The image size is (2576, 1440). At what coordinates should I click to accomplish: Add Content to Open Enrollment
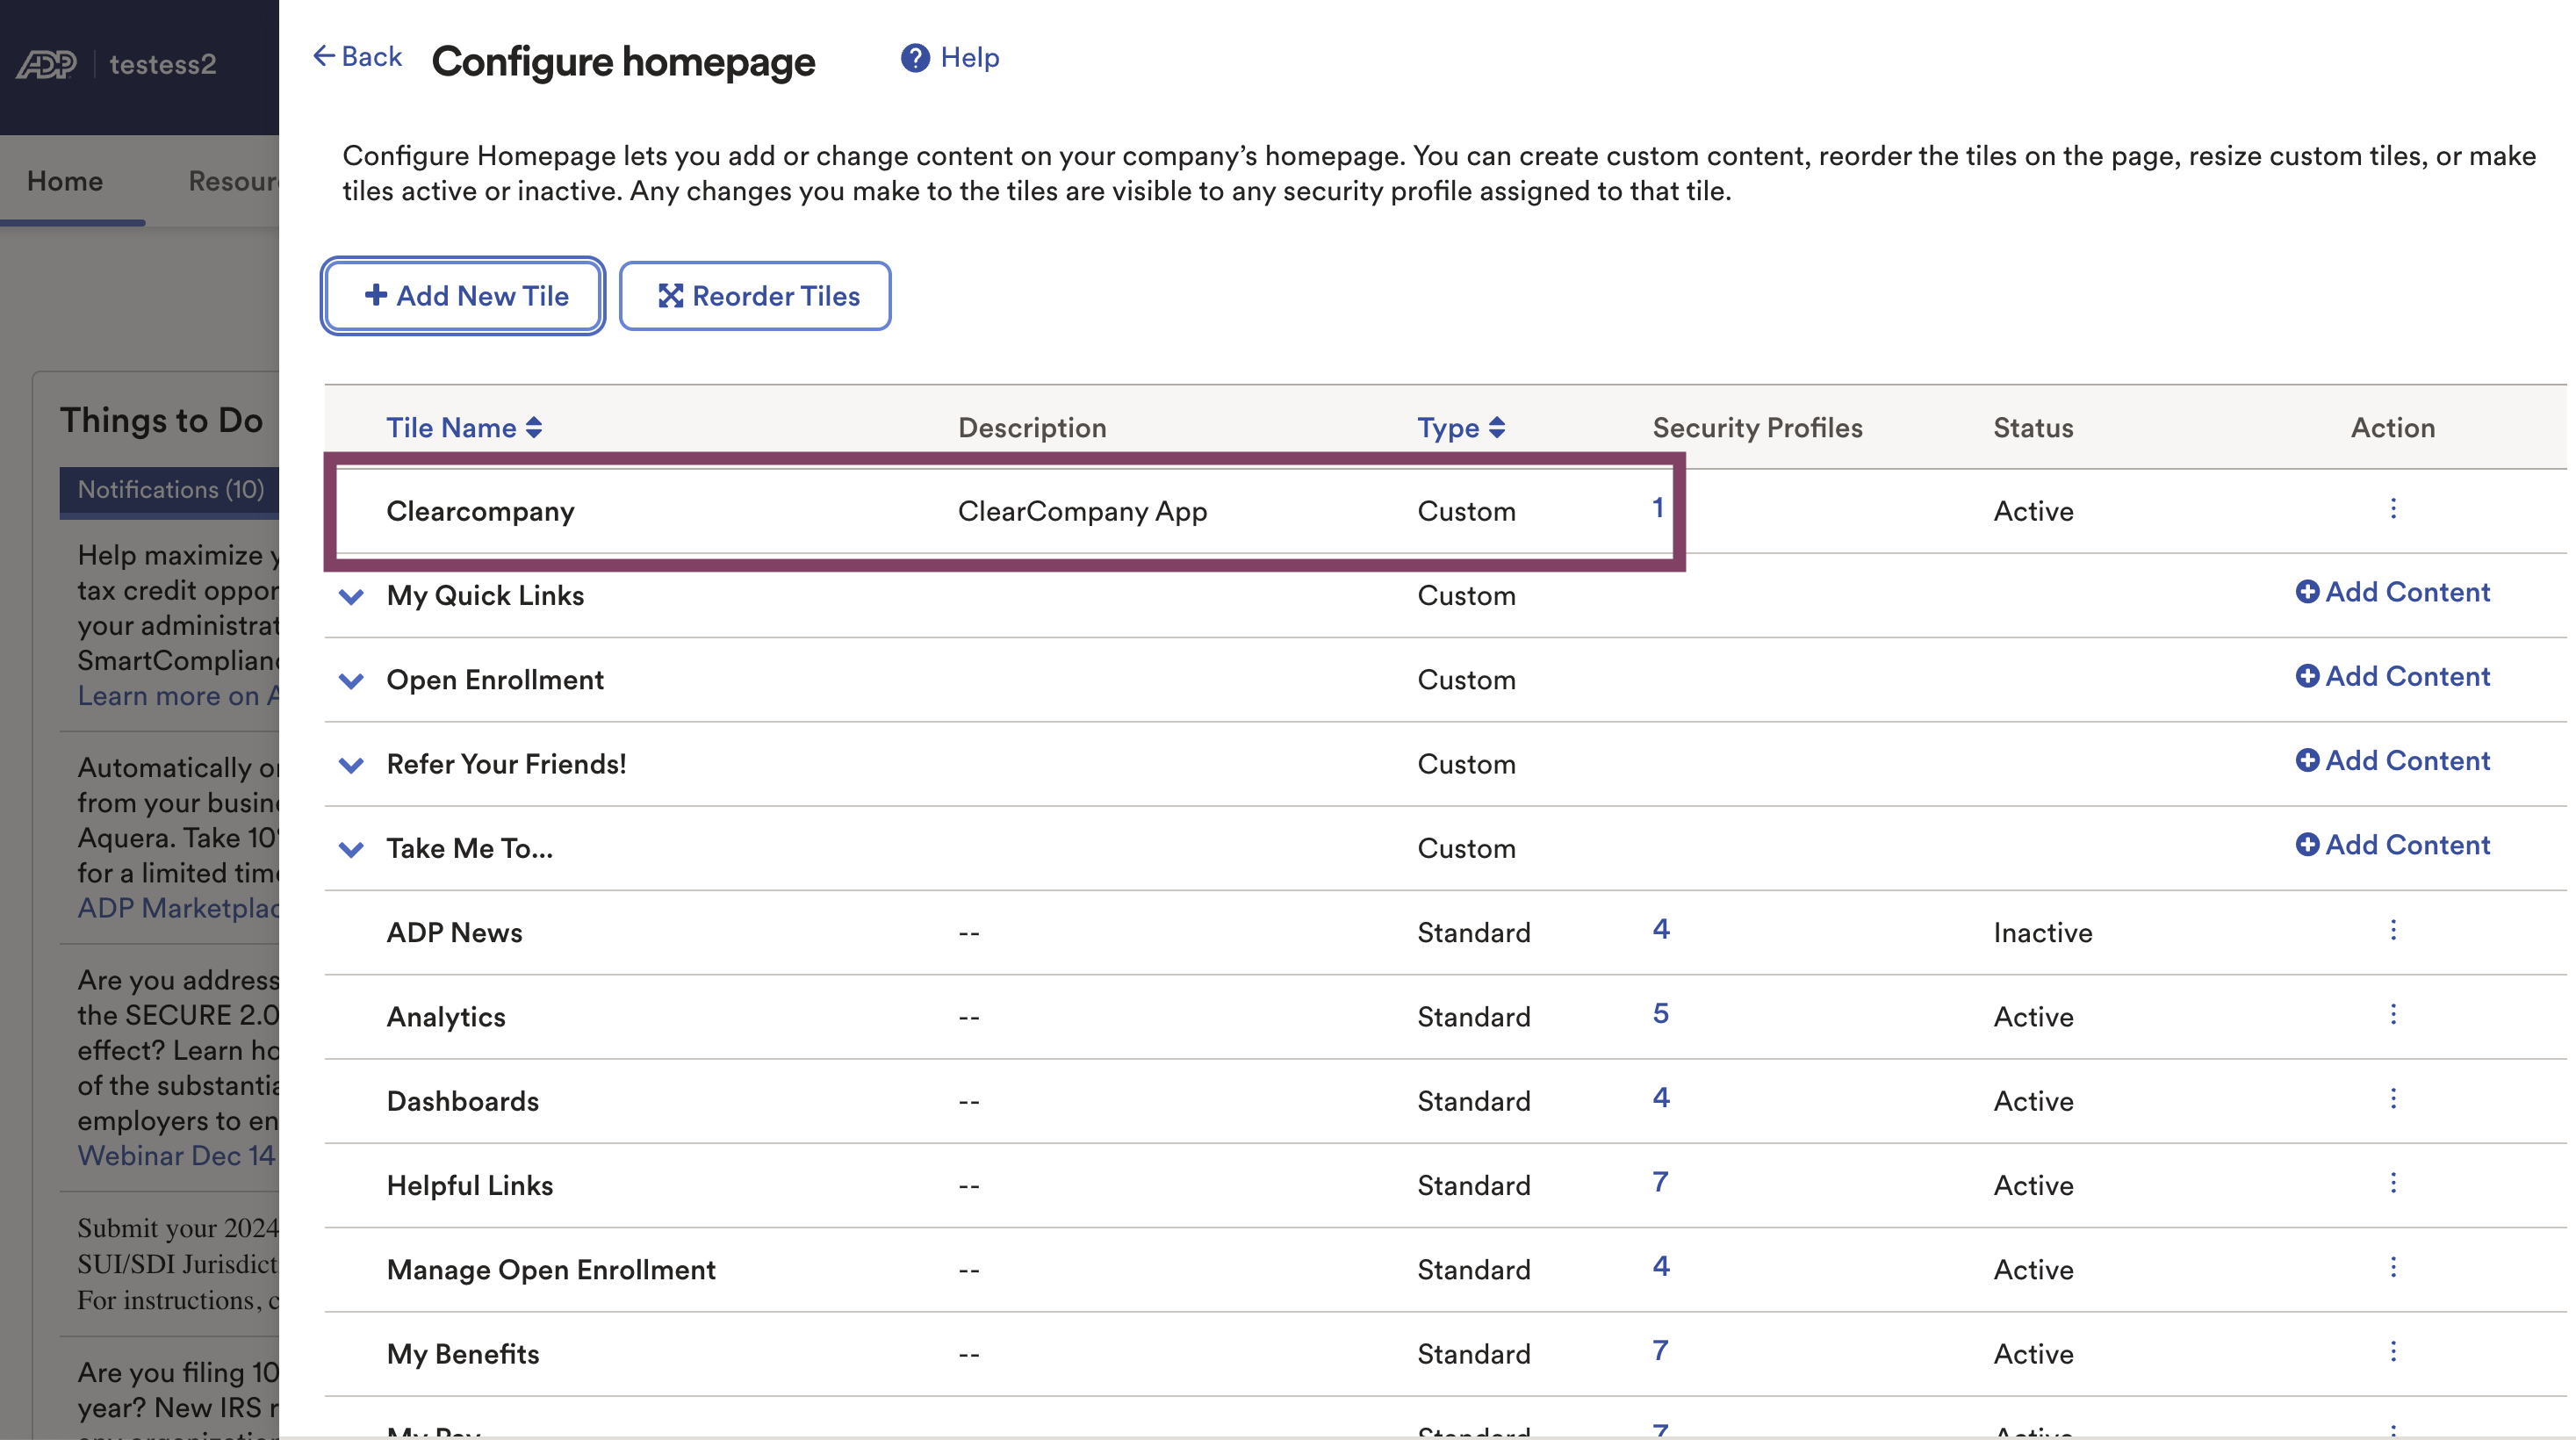(x=2392, y=676)
